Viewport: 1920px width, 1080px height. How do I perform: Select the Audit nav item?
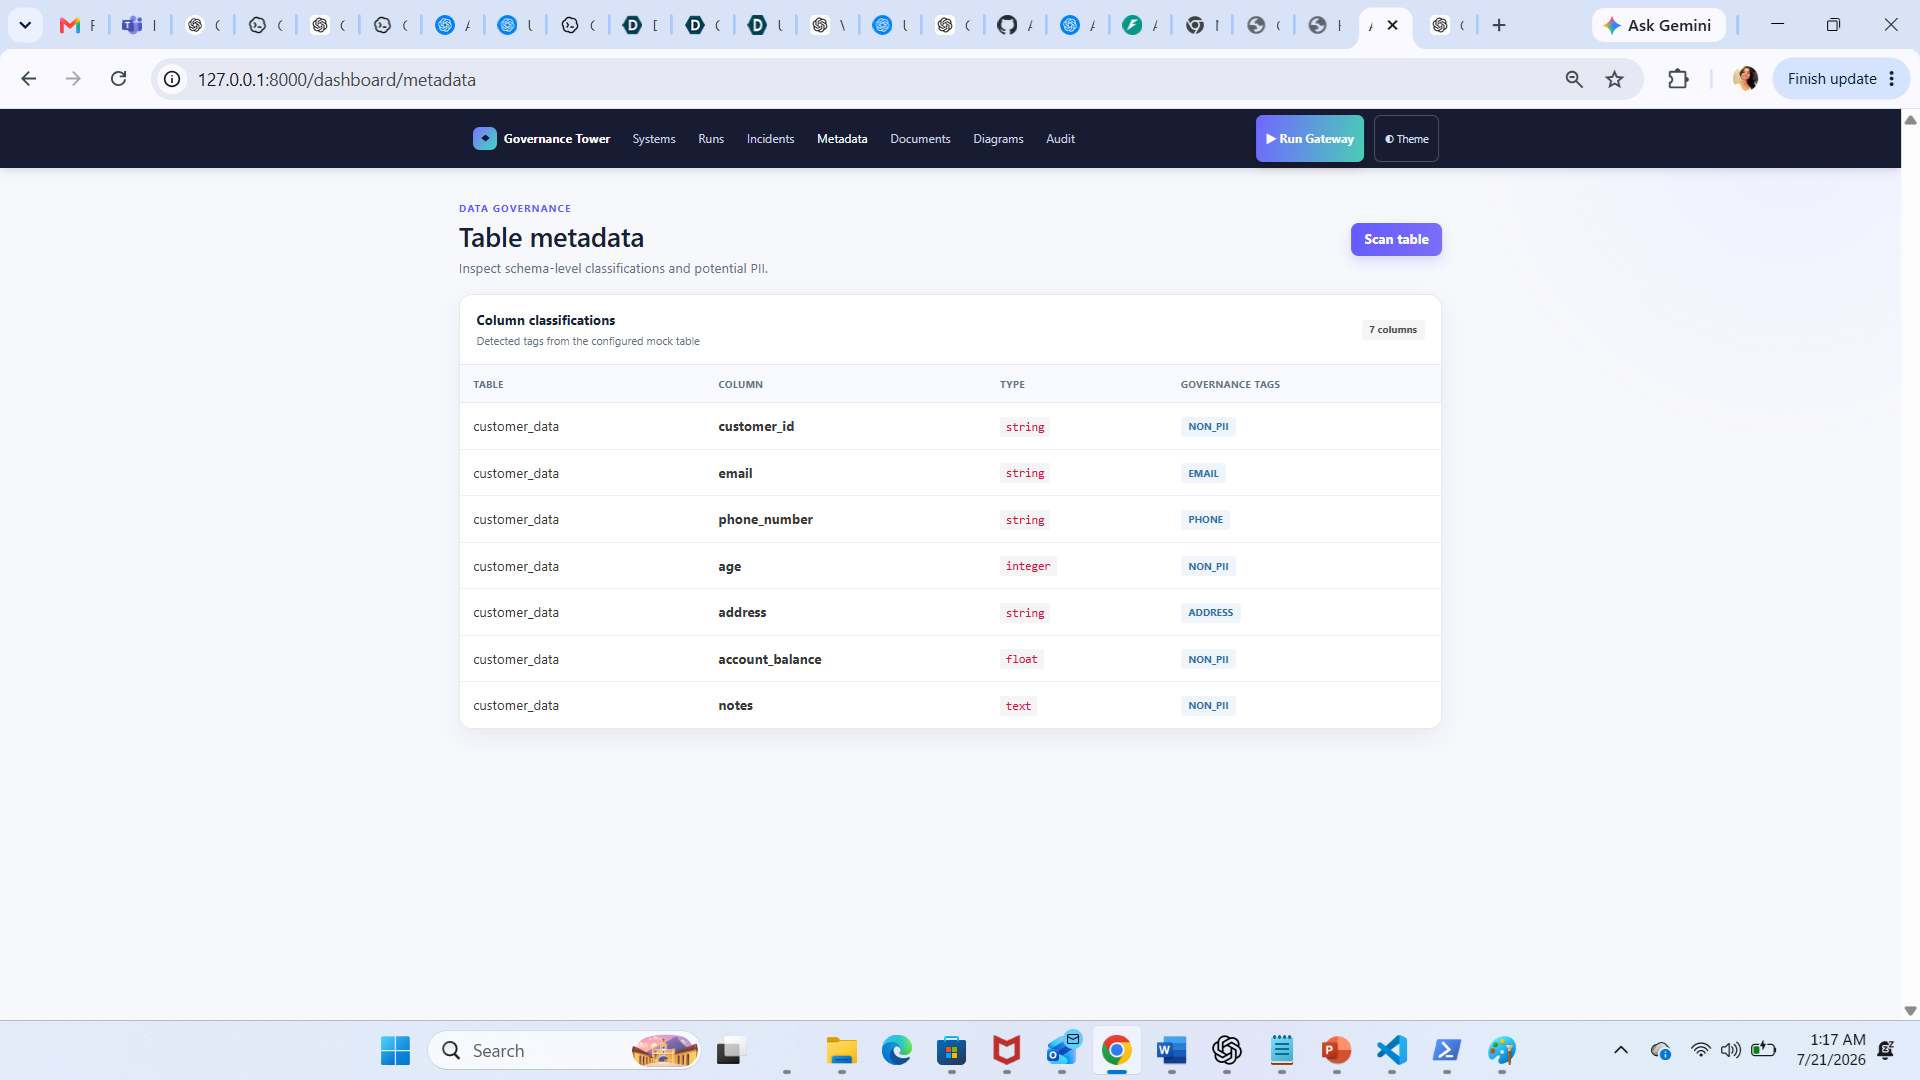[x=1060, y=139]
